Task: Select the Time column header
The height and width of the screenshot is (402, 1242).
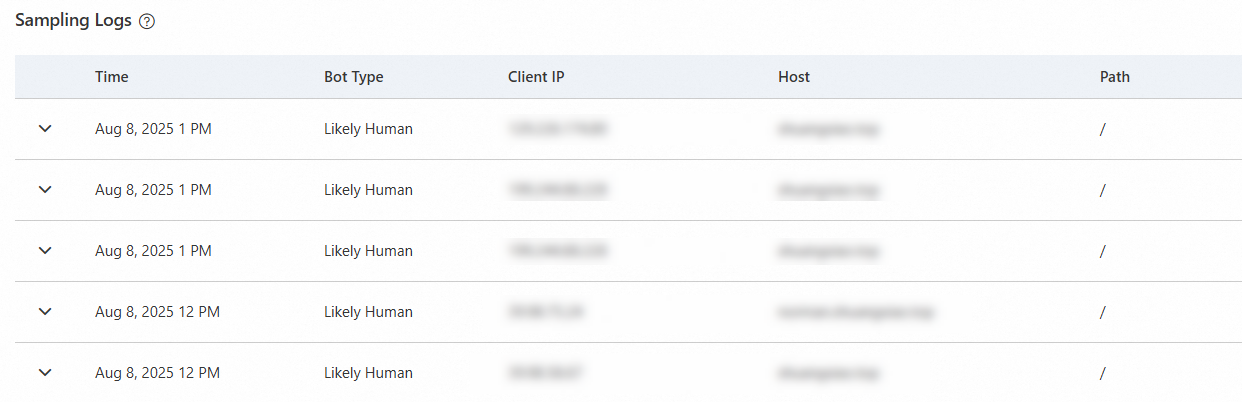Action: pyautogui.click(x=112, y=77)
